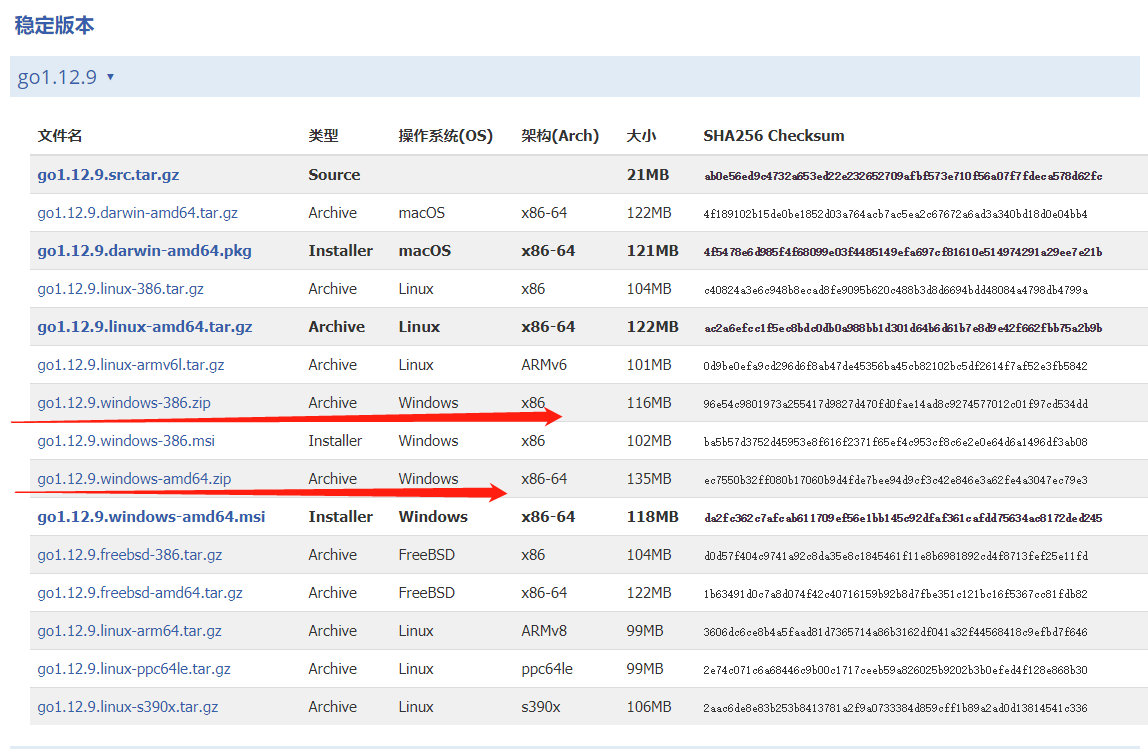Click Installer cell in windows-386.msi row
Screen dimensions: 1148x749
(x=335, y=441)
